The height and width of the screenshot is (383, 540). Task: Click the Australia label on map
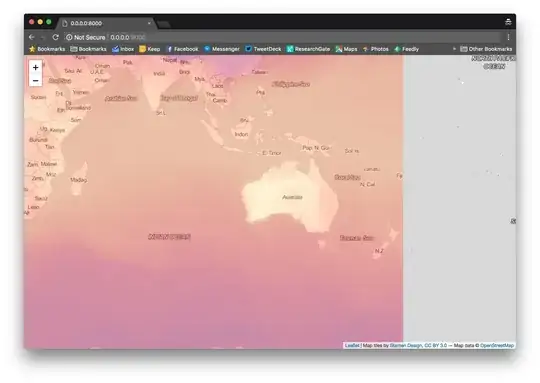coord(292,197)
